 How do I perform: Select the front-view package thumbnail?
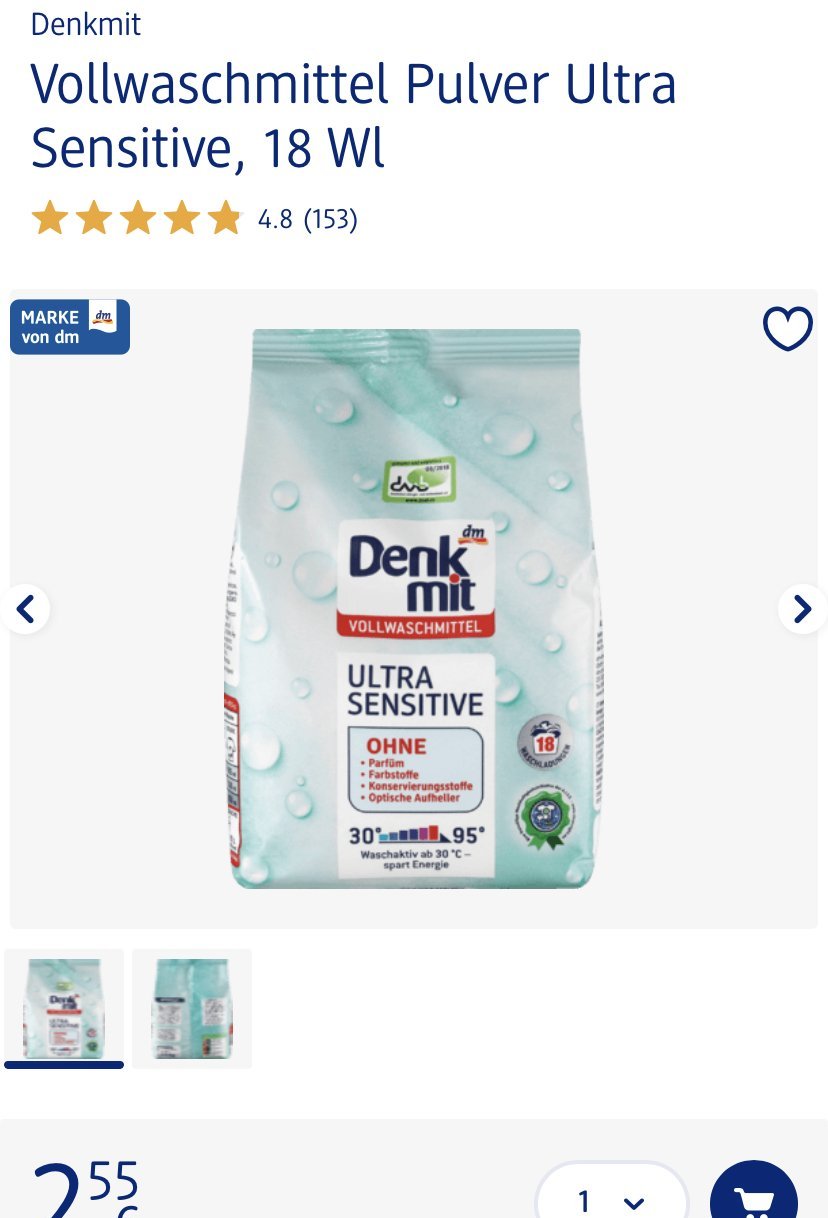pos(64,1008)
